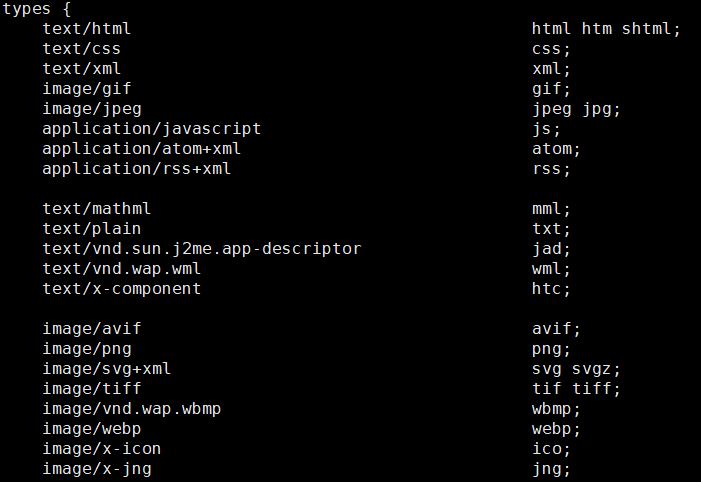Click the txt extension value
This screenshot has height=482, width=701.
click(546, 229)
